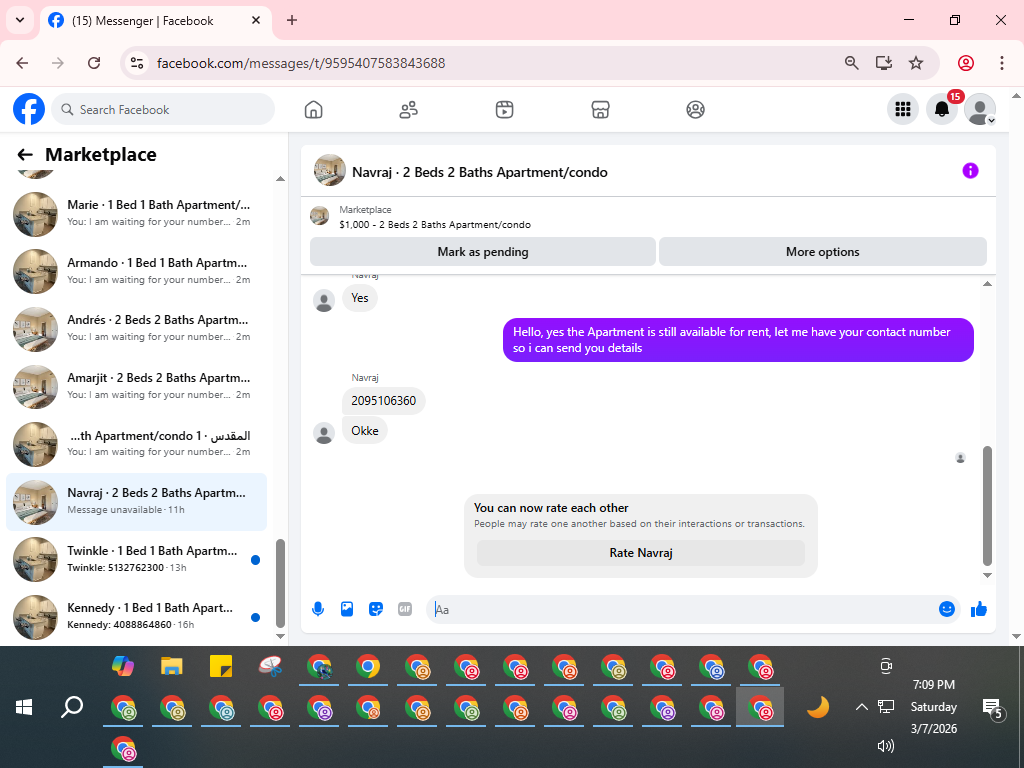
Task: Open Armando 1 Bed 1 Bath conversation
Action: pos(136,271)
